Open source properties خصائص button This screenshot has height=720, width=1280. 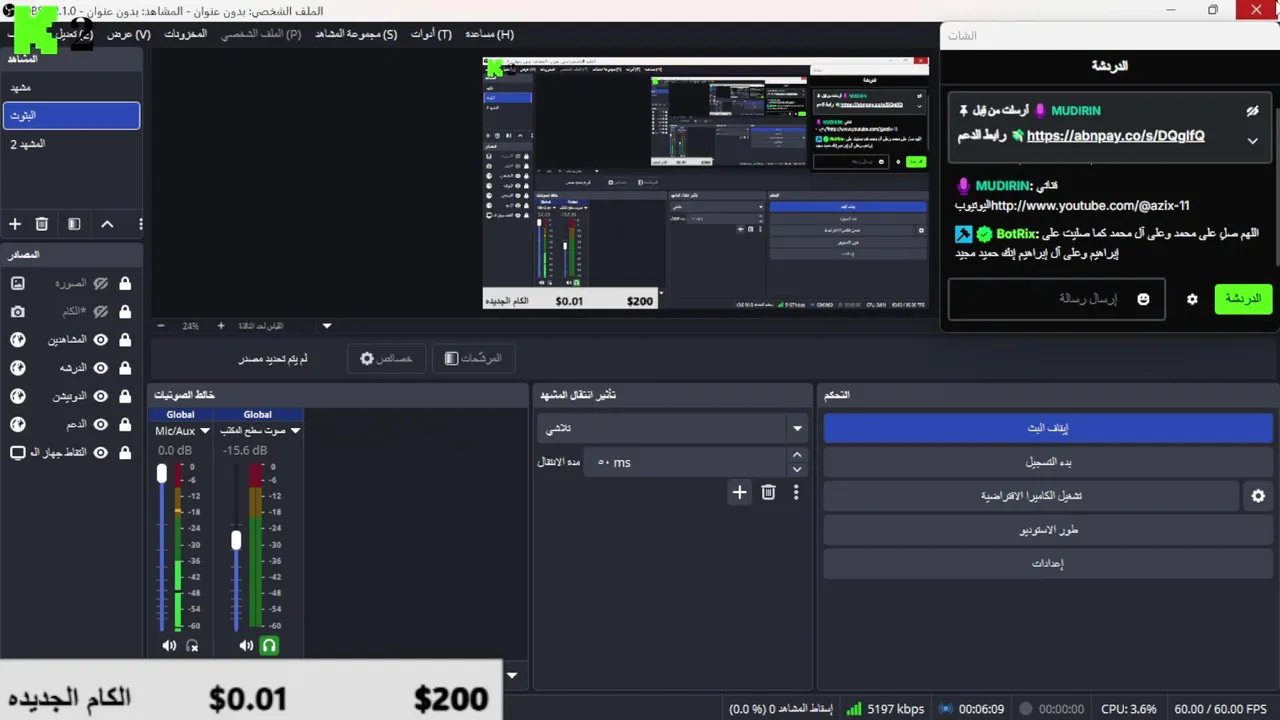[x=386, y=358]
